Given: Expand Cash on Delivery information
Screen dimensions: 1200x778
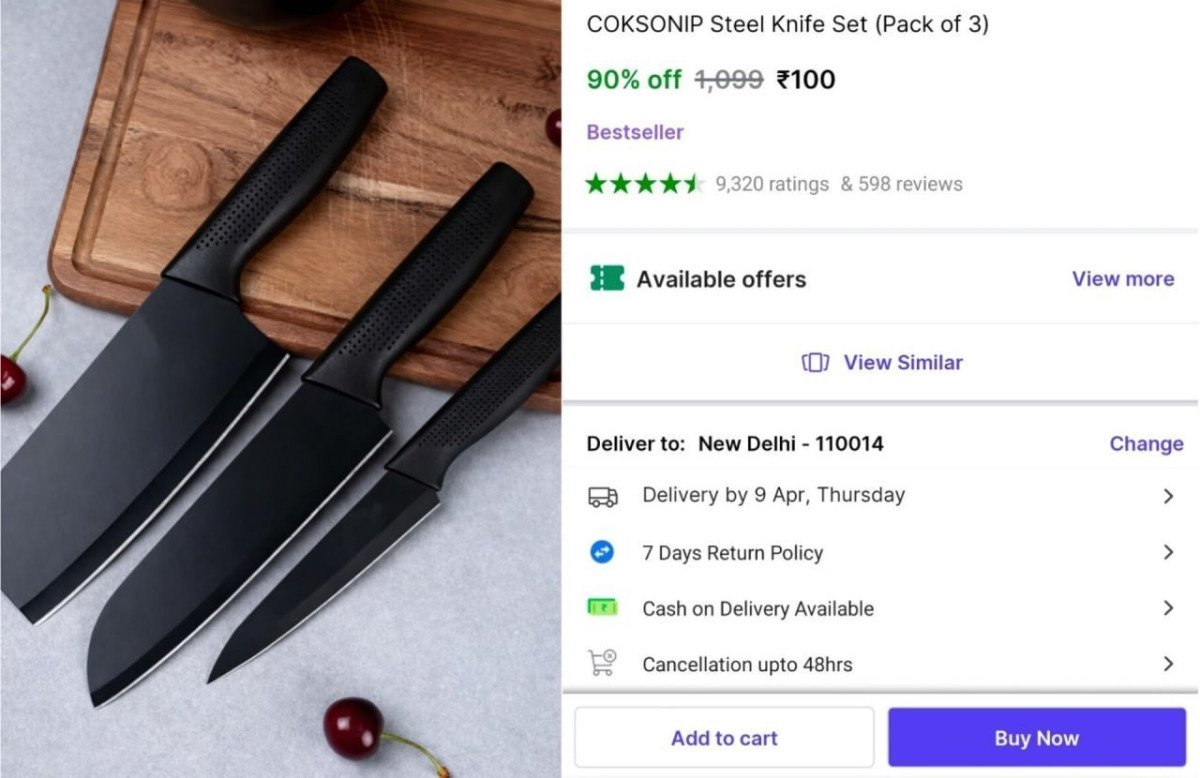Looking at the screenshot, I should click(x=1168, y=608).
